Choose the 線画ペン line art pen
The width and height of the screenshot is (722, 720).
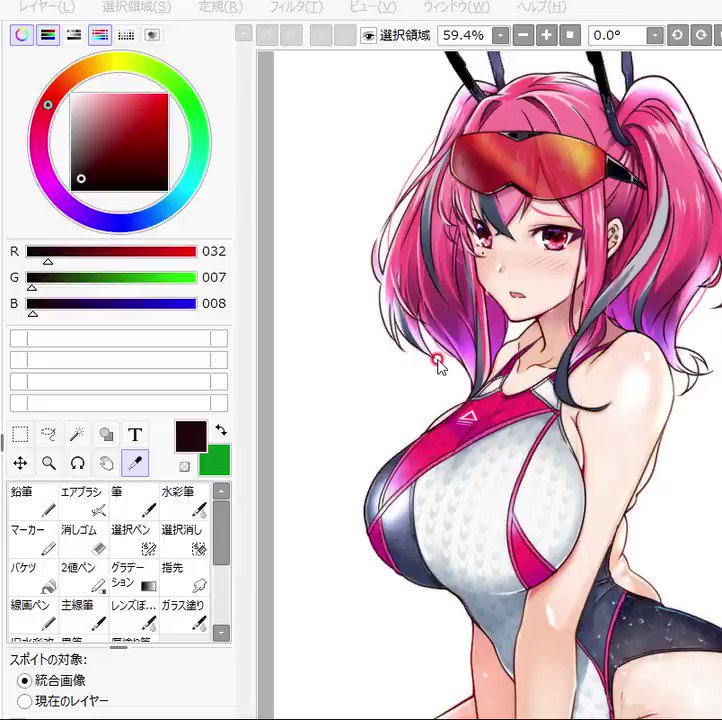pos(33,615)
